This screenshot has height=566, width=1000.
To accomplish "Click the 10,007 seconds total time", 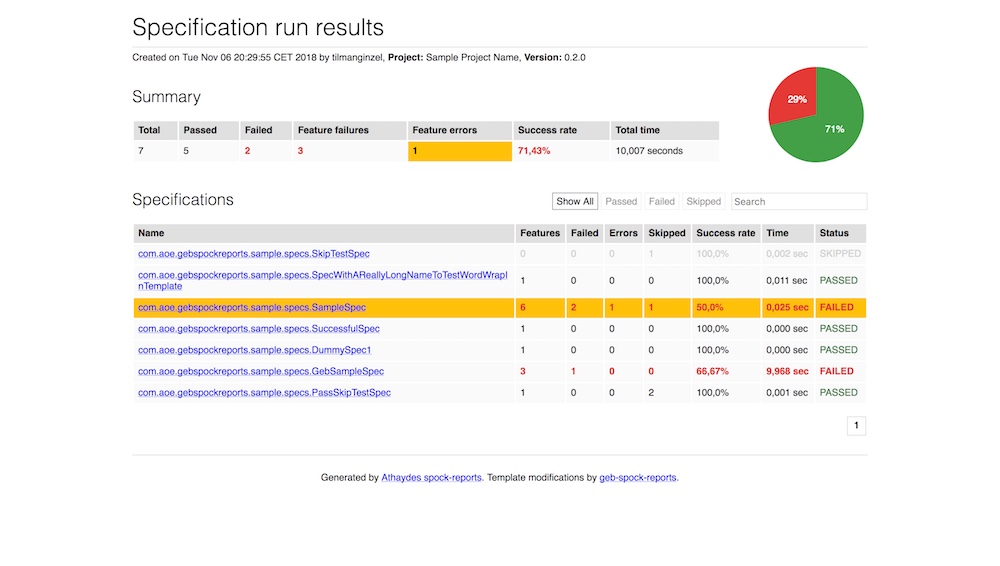I will click(649, 151).
